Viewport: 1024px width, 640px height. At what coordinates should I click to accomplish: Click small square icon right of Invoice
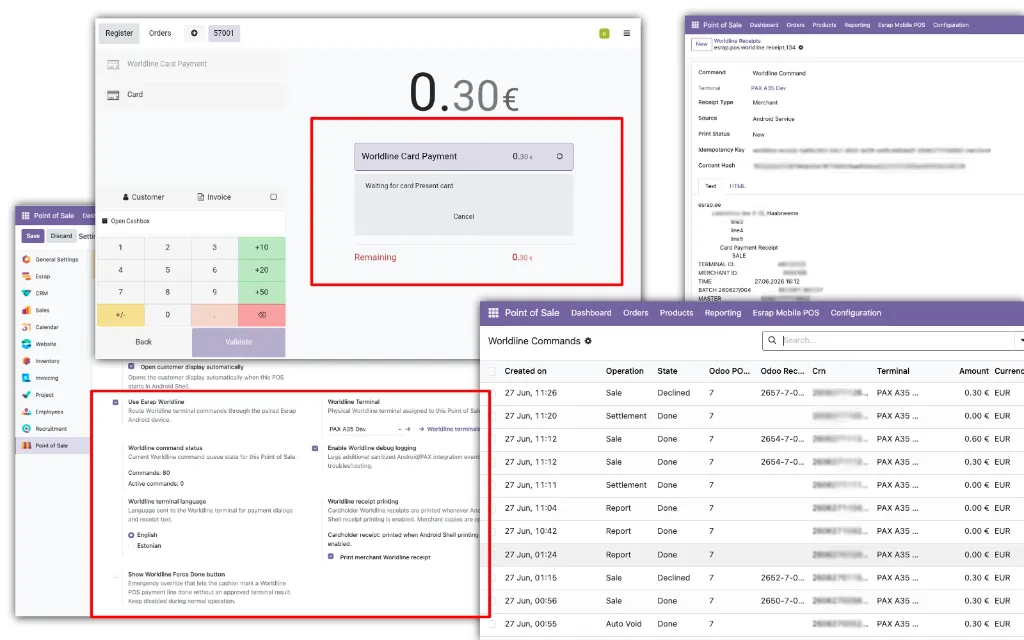point(274,197)
